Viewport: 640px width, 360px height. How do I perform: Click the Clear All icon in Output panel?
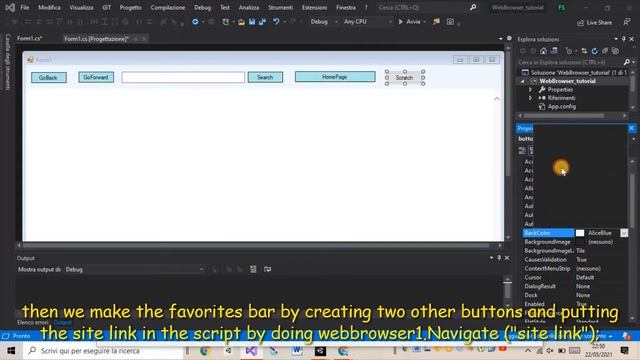[253, 269]
